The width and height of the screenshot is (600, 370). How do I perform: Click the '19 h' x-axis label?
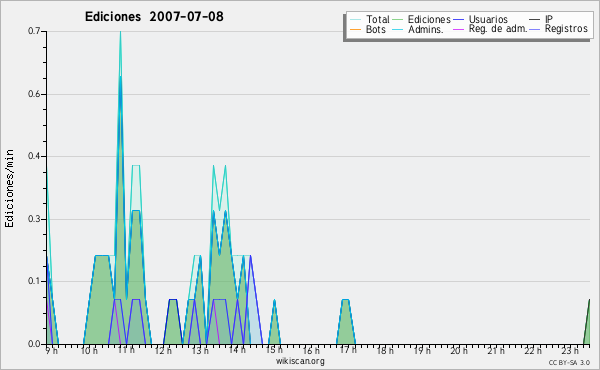point(422,350)
